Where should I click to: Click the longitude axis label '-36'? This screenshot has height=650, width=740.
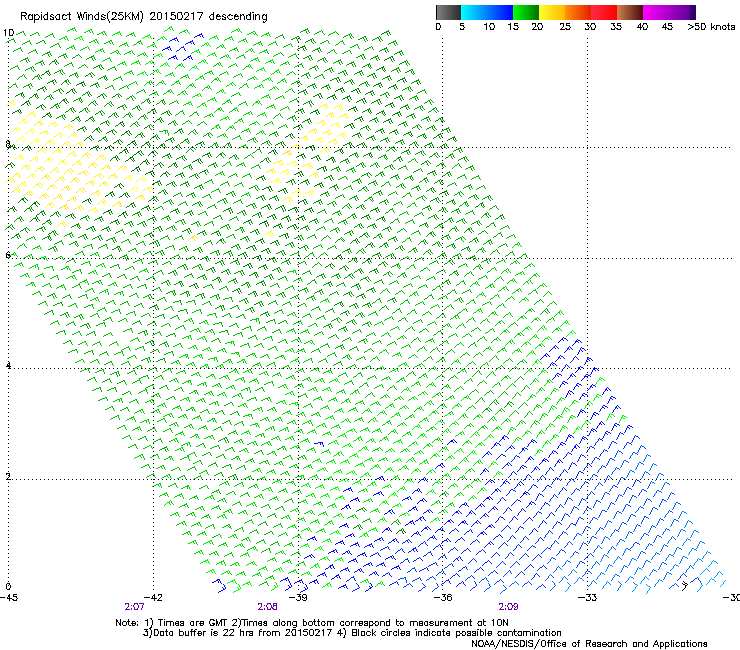tap(443, 598)
